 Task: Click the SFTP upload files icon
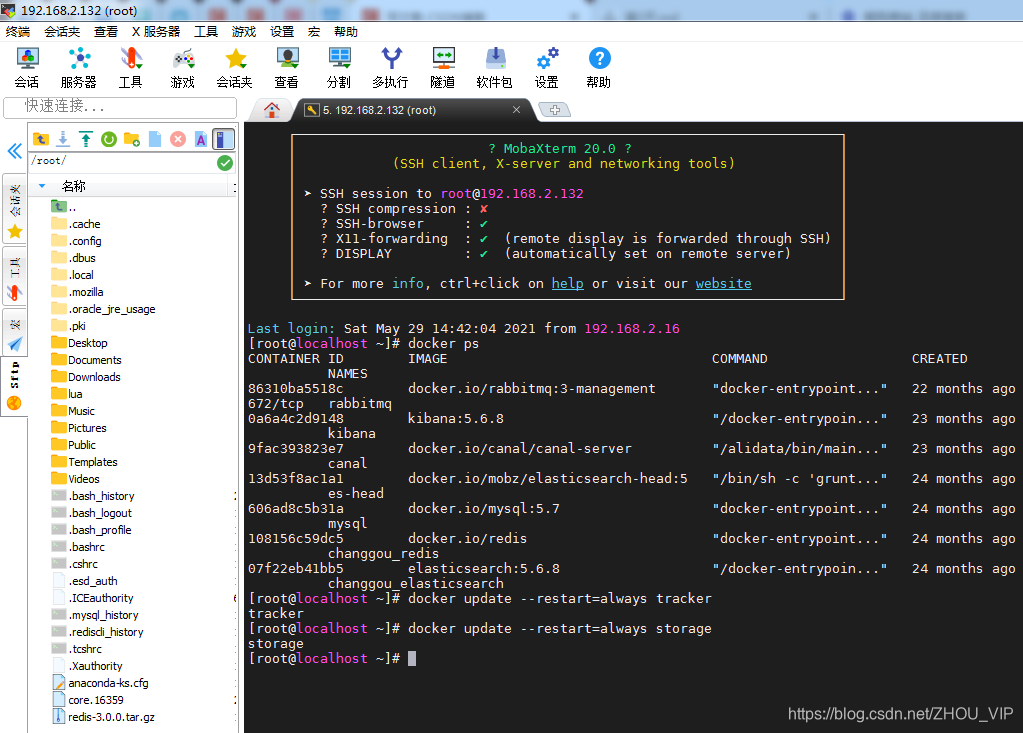(86, 139)
